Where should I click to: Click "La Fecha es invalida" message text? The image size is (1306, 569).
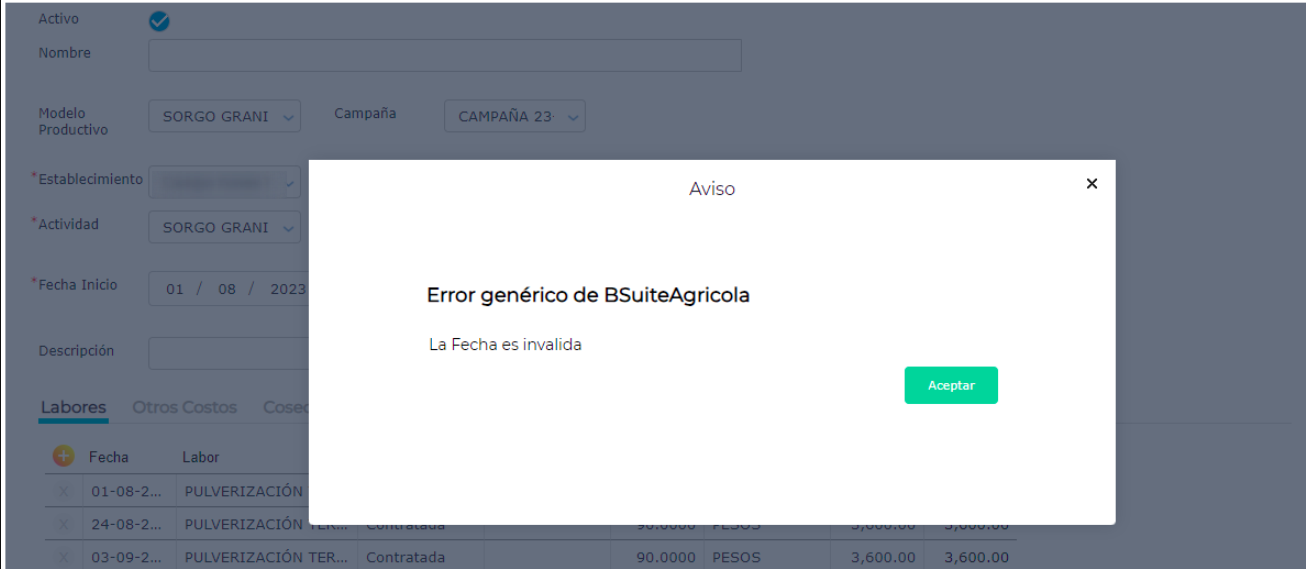point(505,345)
